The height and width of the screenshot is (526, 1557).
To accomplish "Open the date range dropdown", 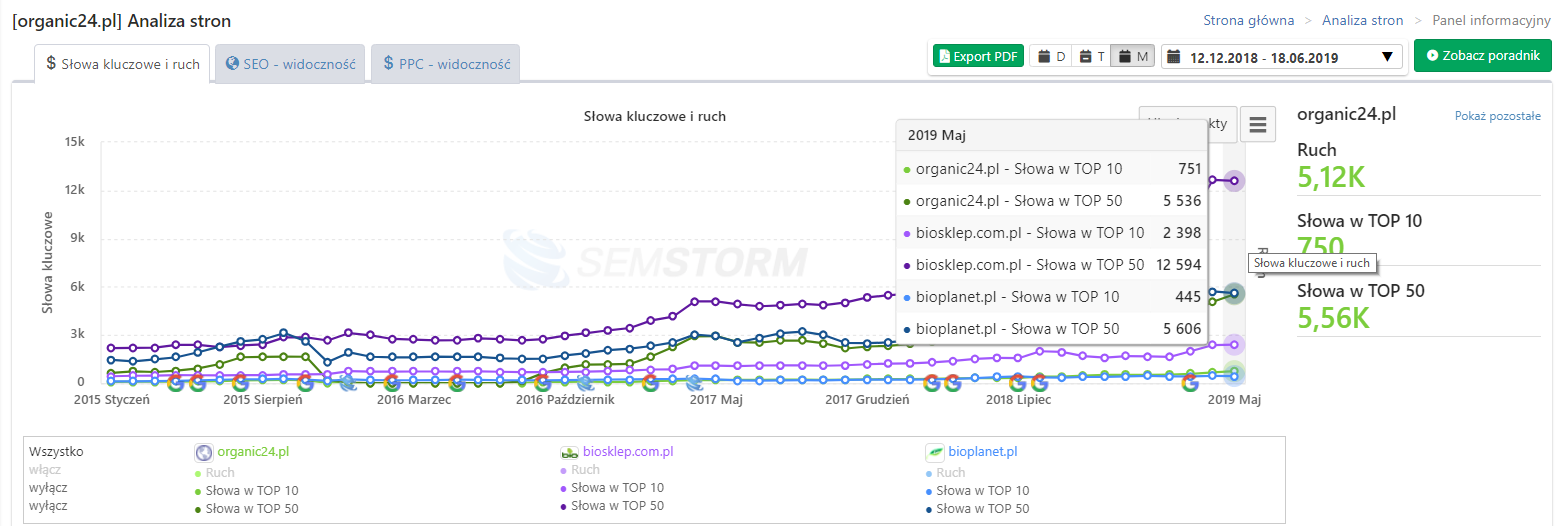I will [x=1281, y=57].
